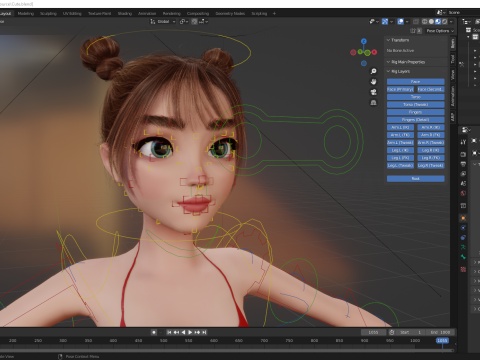Toggle Face rig layer button

(415, 81)
